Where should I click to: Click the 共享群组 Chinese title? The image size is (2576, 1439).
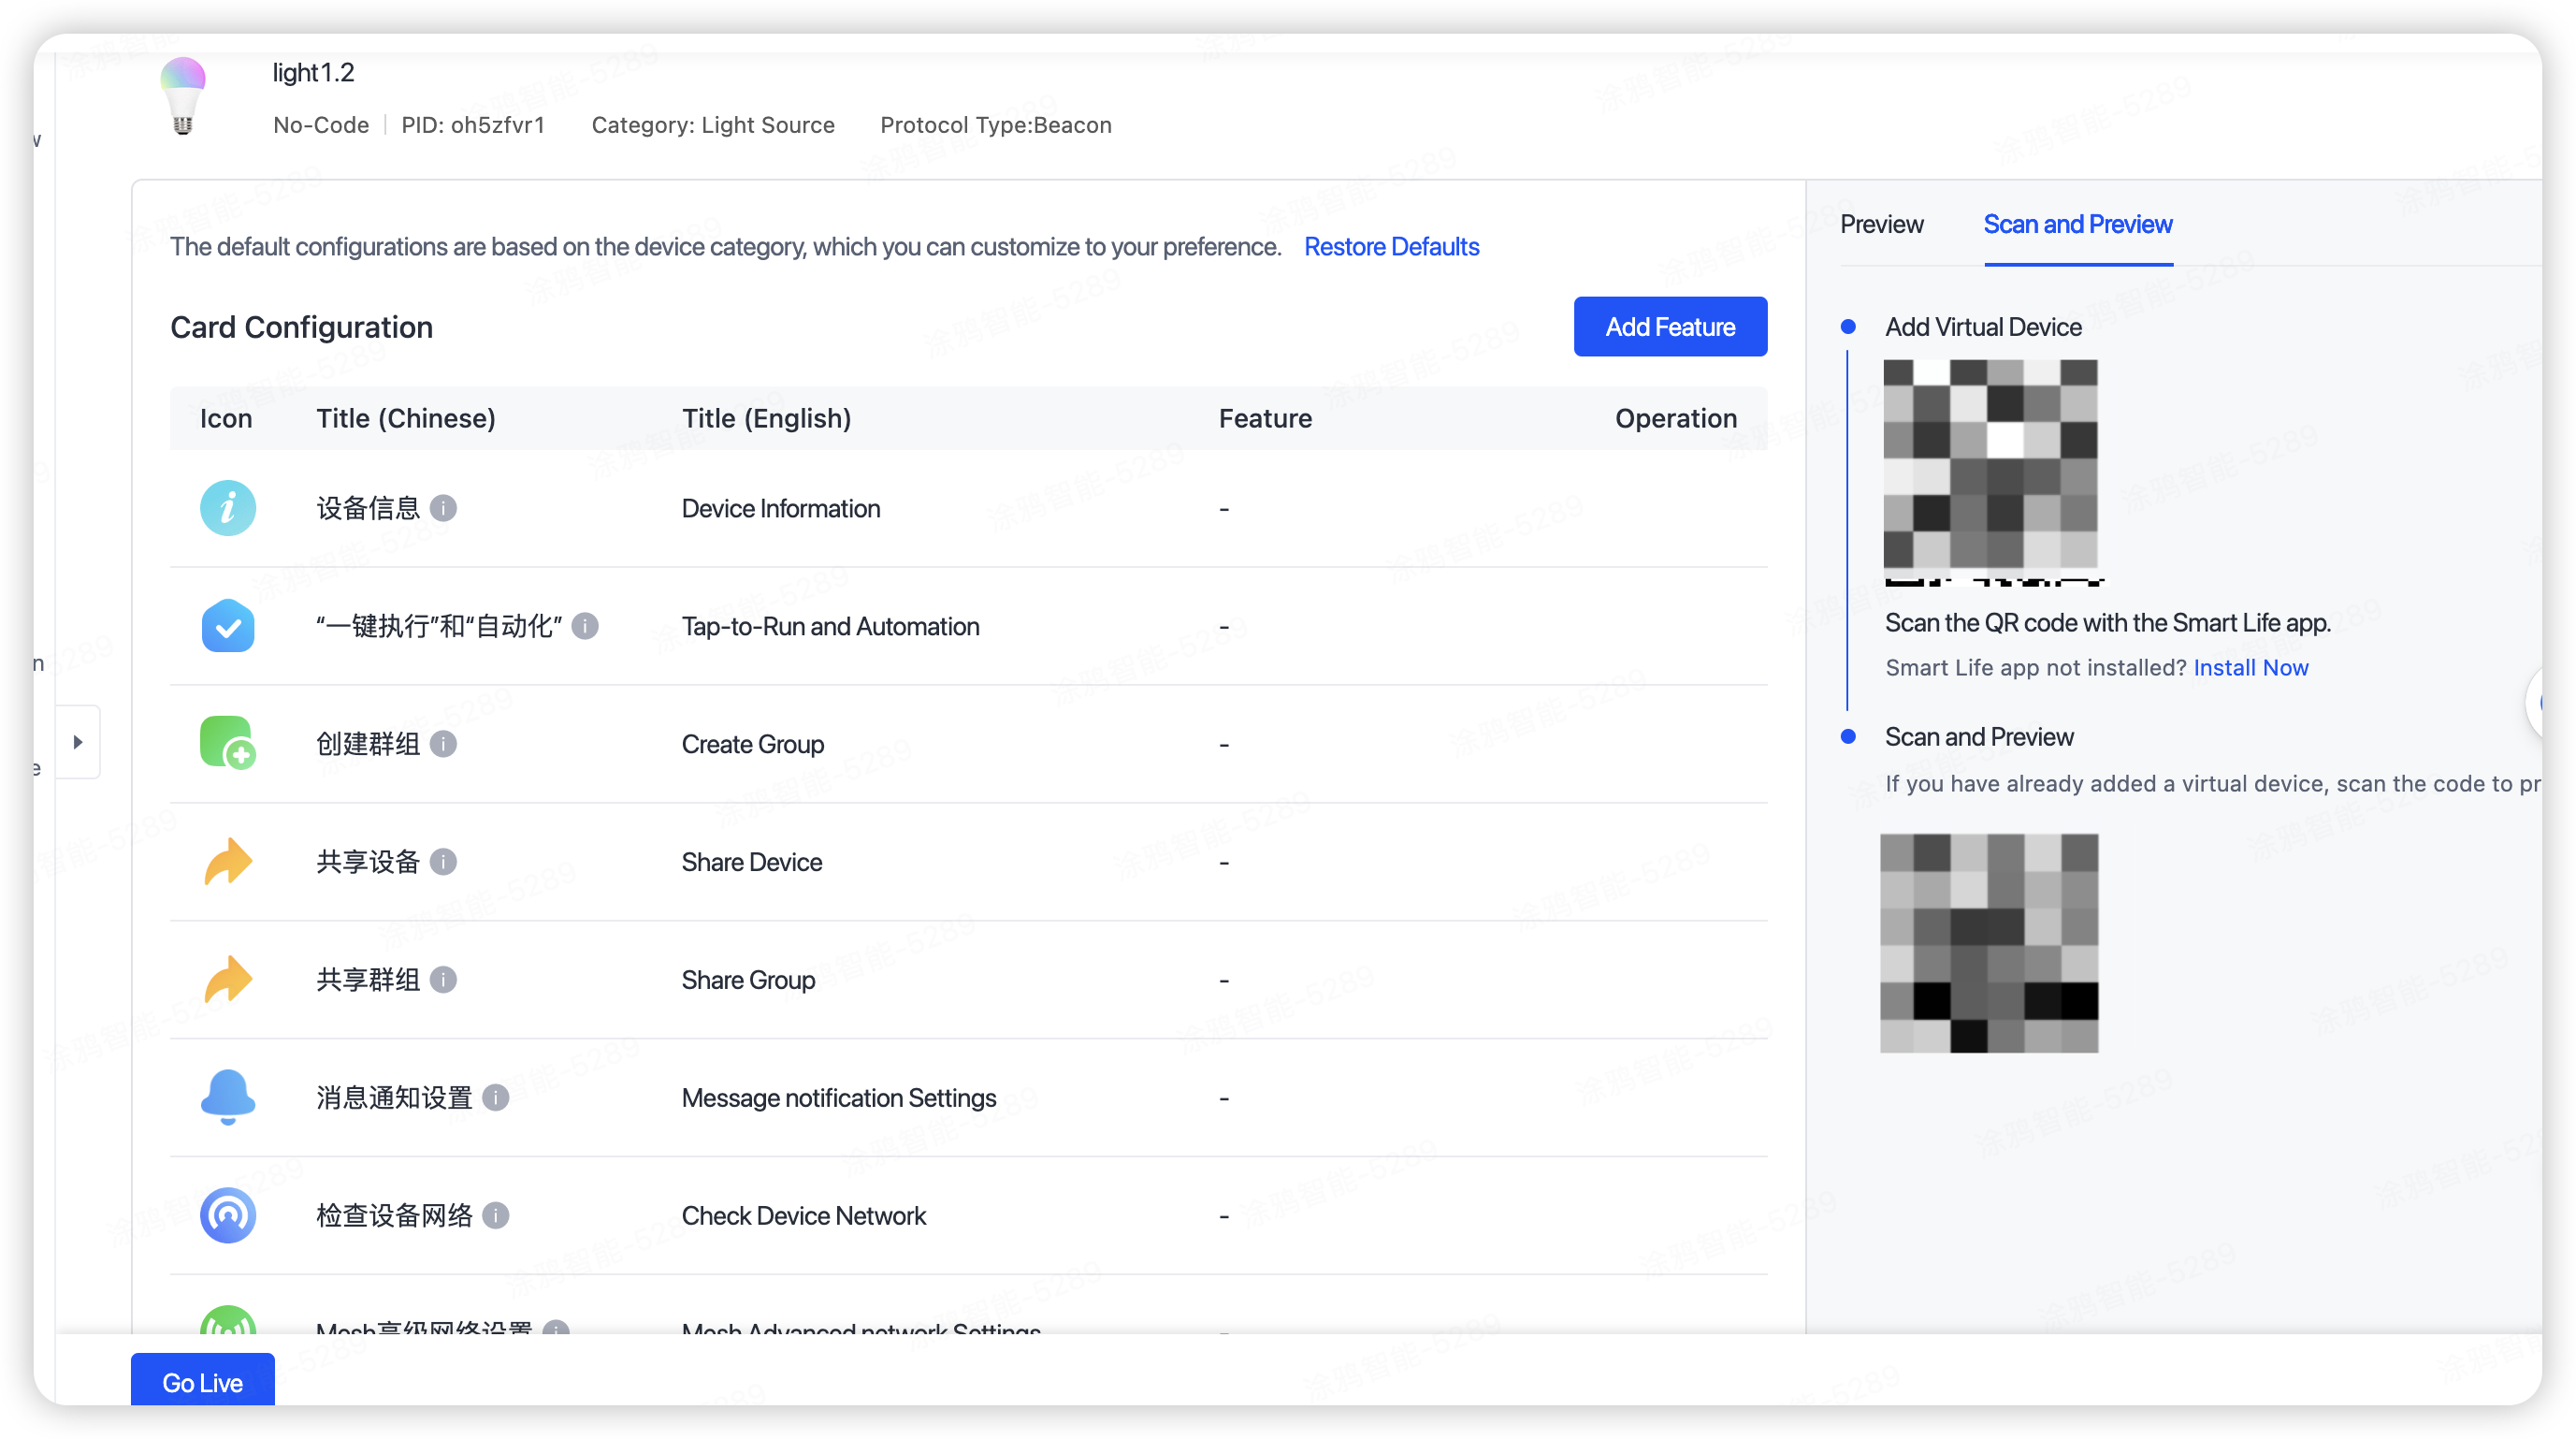[368, 980]
